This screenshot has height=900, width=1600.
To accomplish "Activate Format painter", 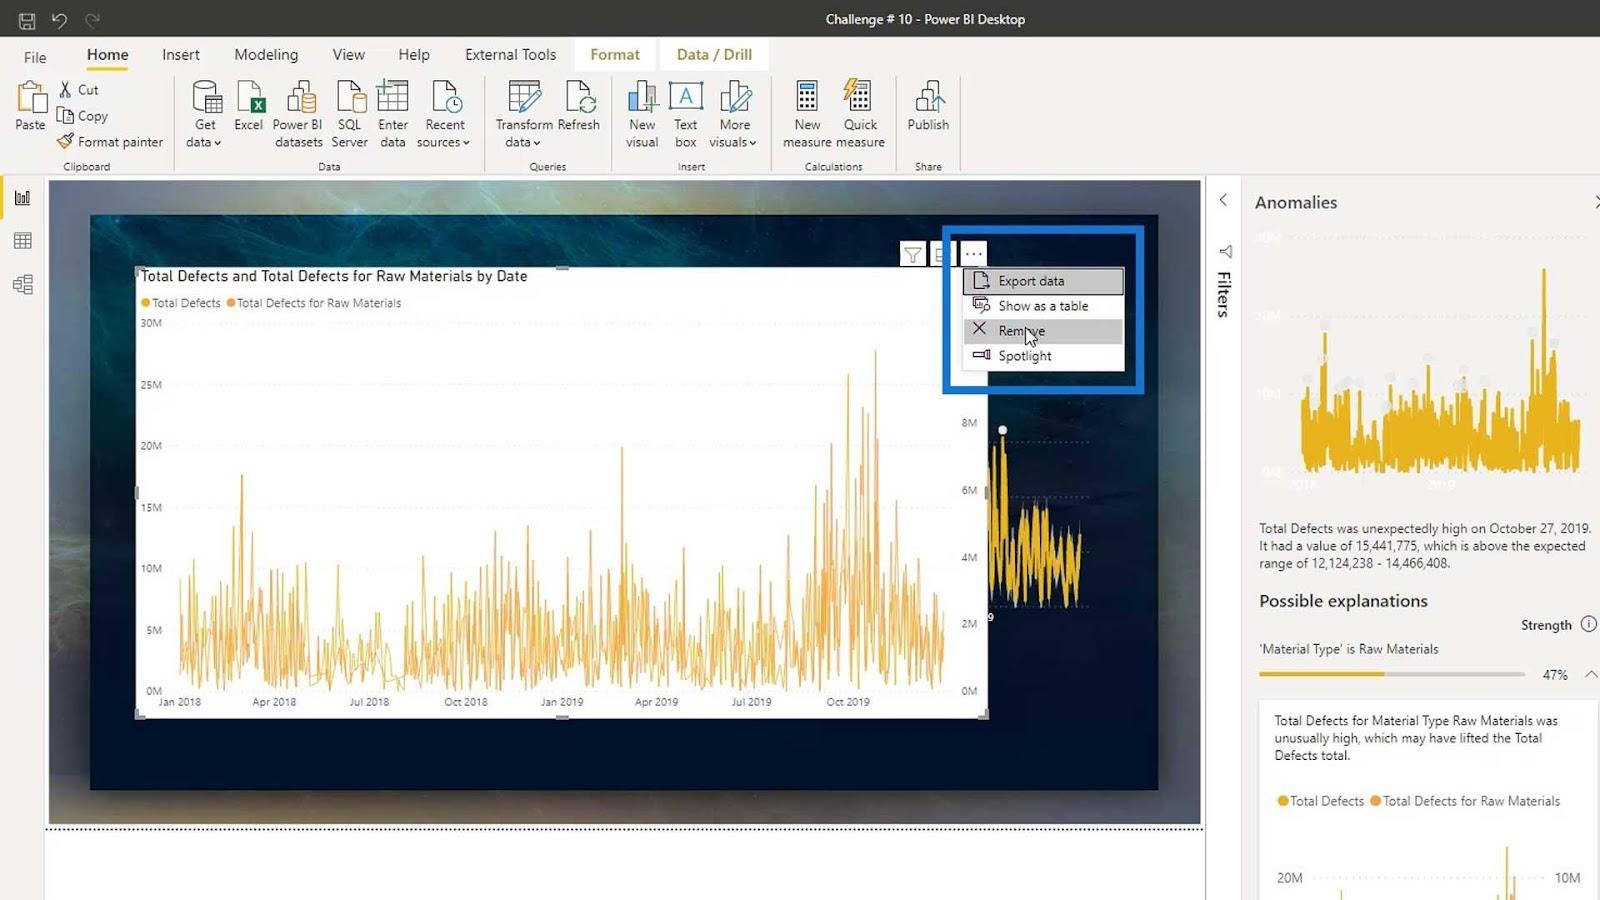I will (110, 142).
